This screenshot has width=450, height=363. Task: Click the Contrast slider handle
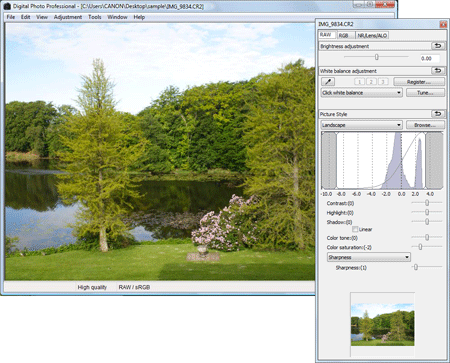coord(427,203)
